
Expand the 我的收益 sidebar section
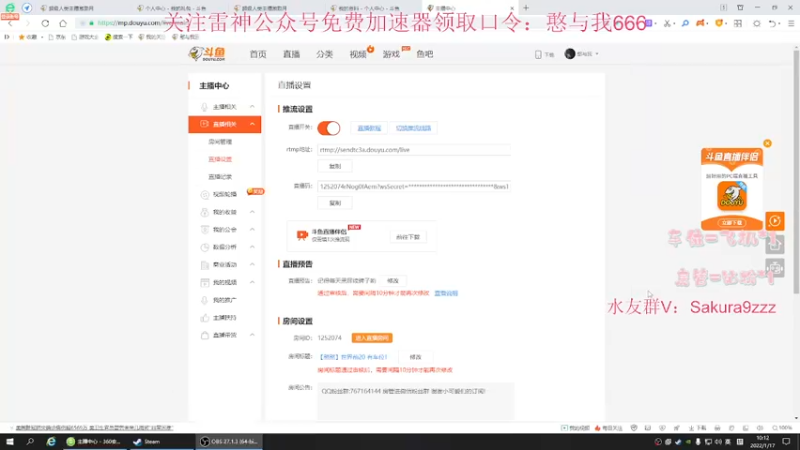click(x=252, y=212)
